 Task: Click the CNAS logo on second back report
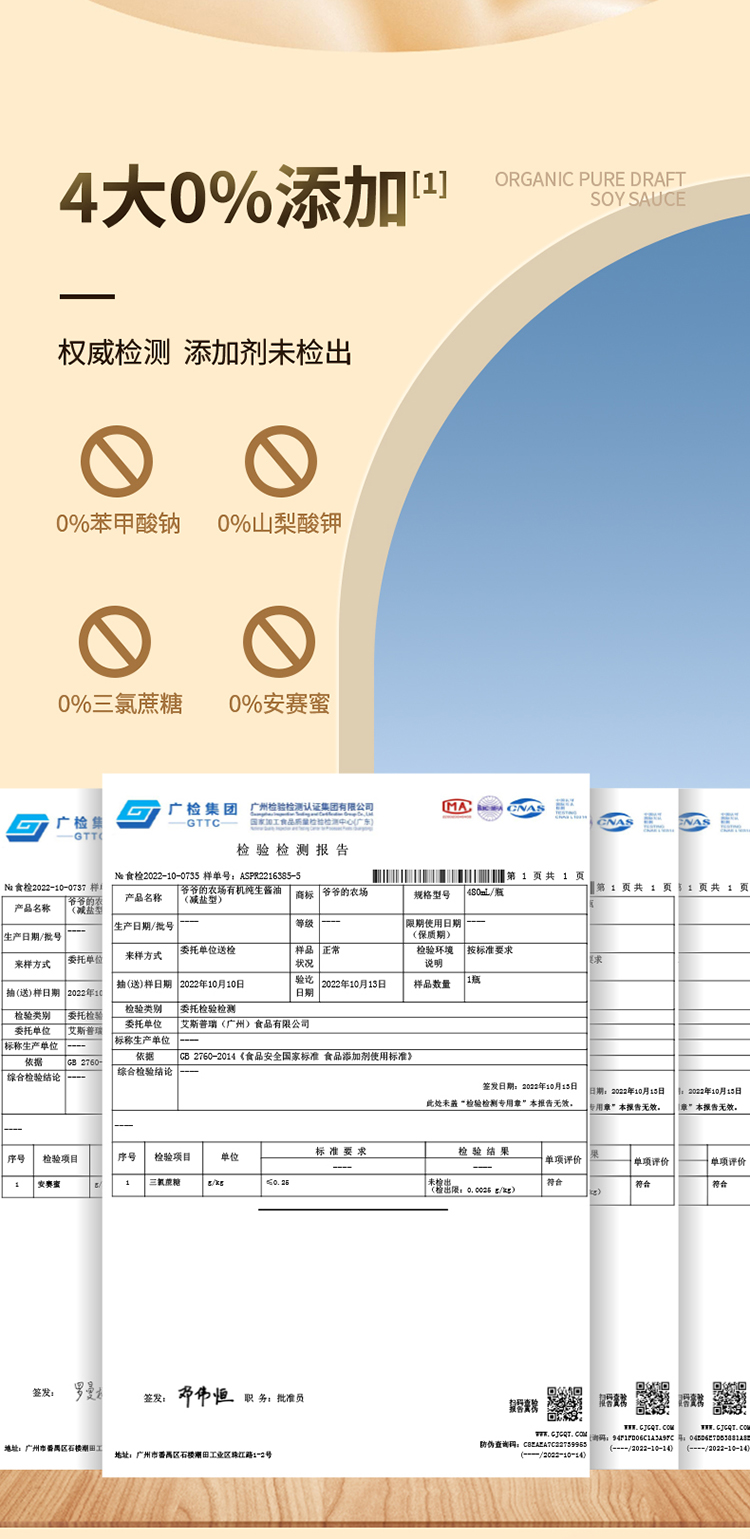[x=614, y=822]
